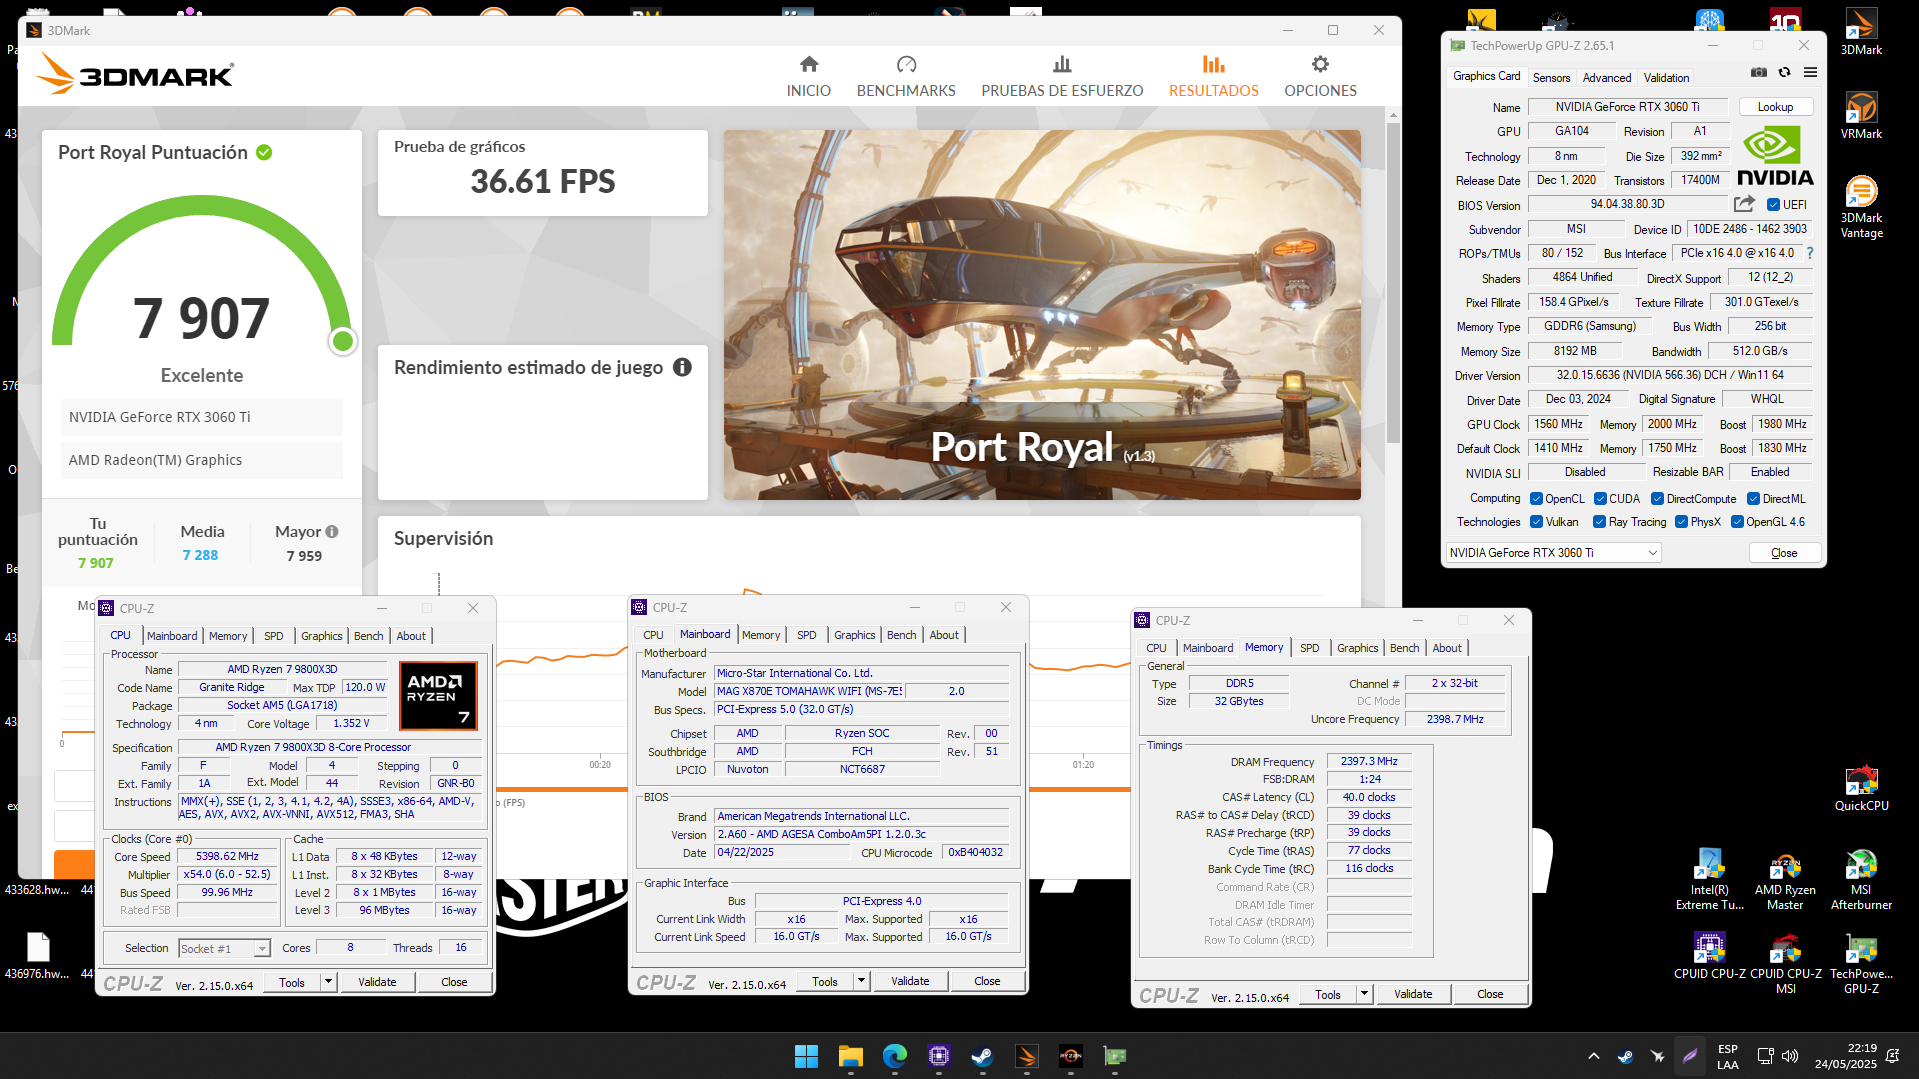Open PRUEBAS DE ESFUERZO chart icon

pos(1062,64)
